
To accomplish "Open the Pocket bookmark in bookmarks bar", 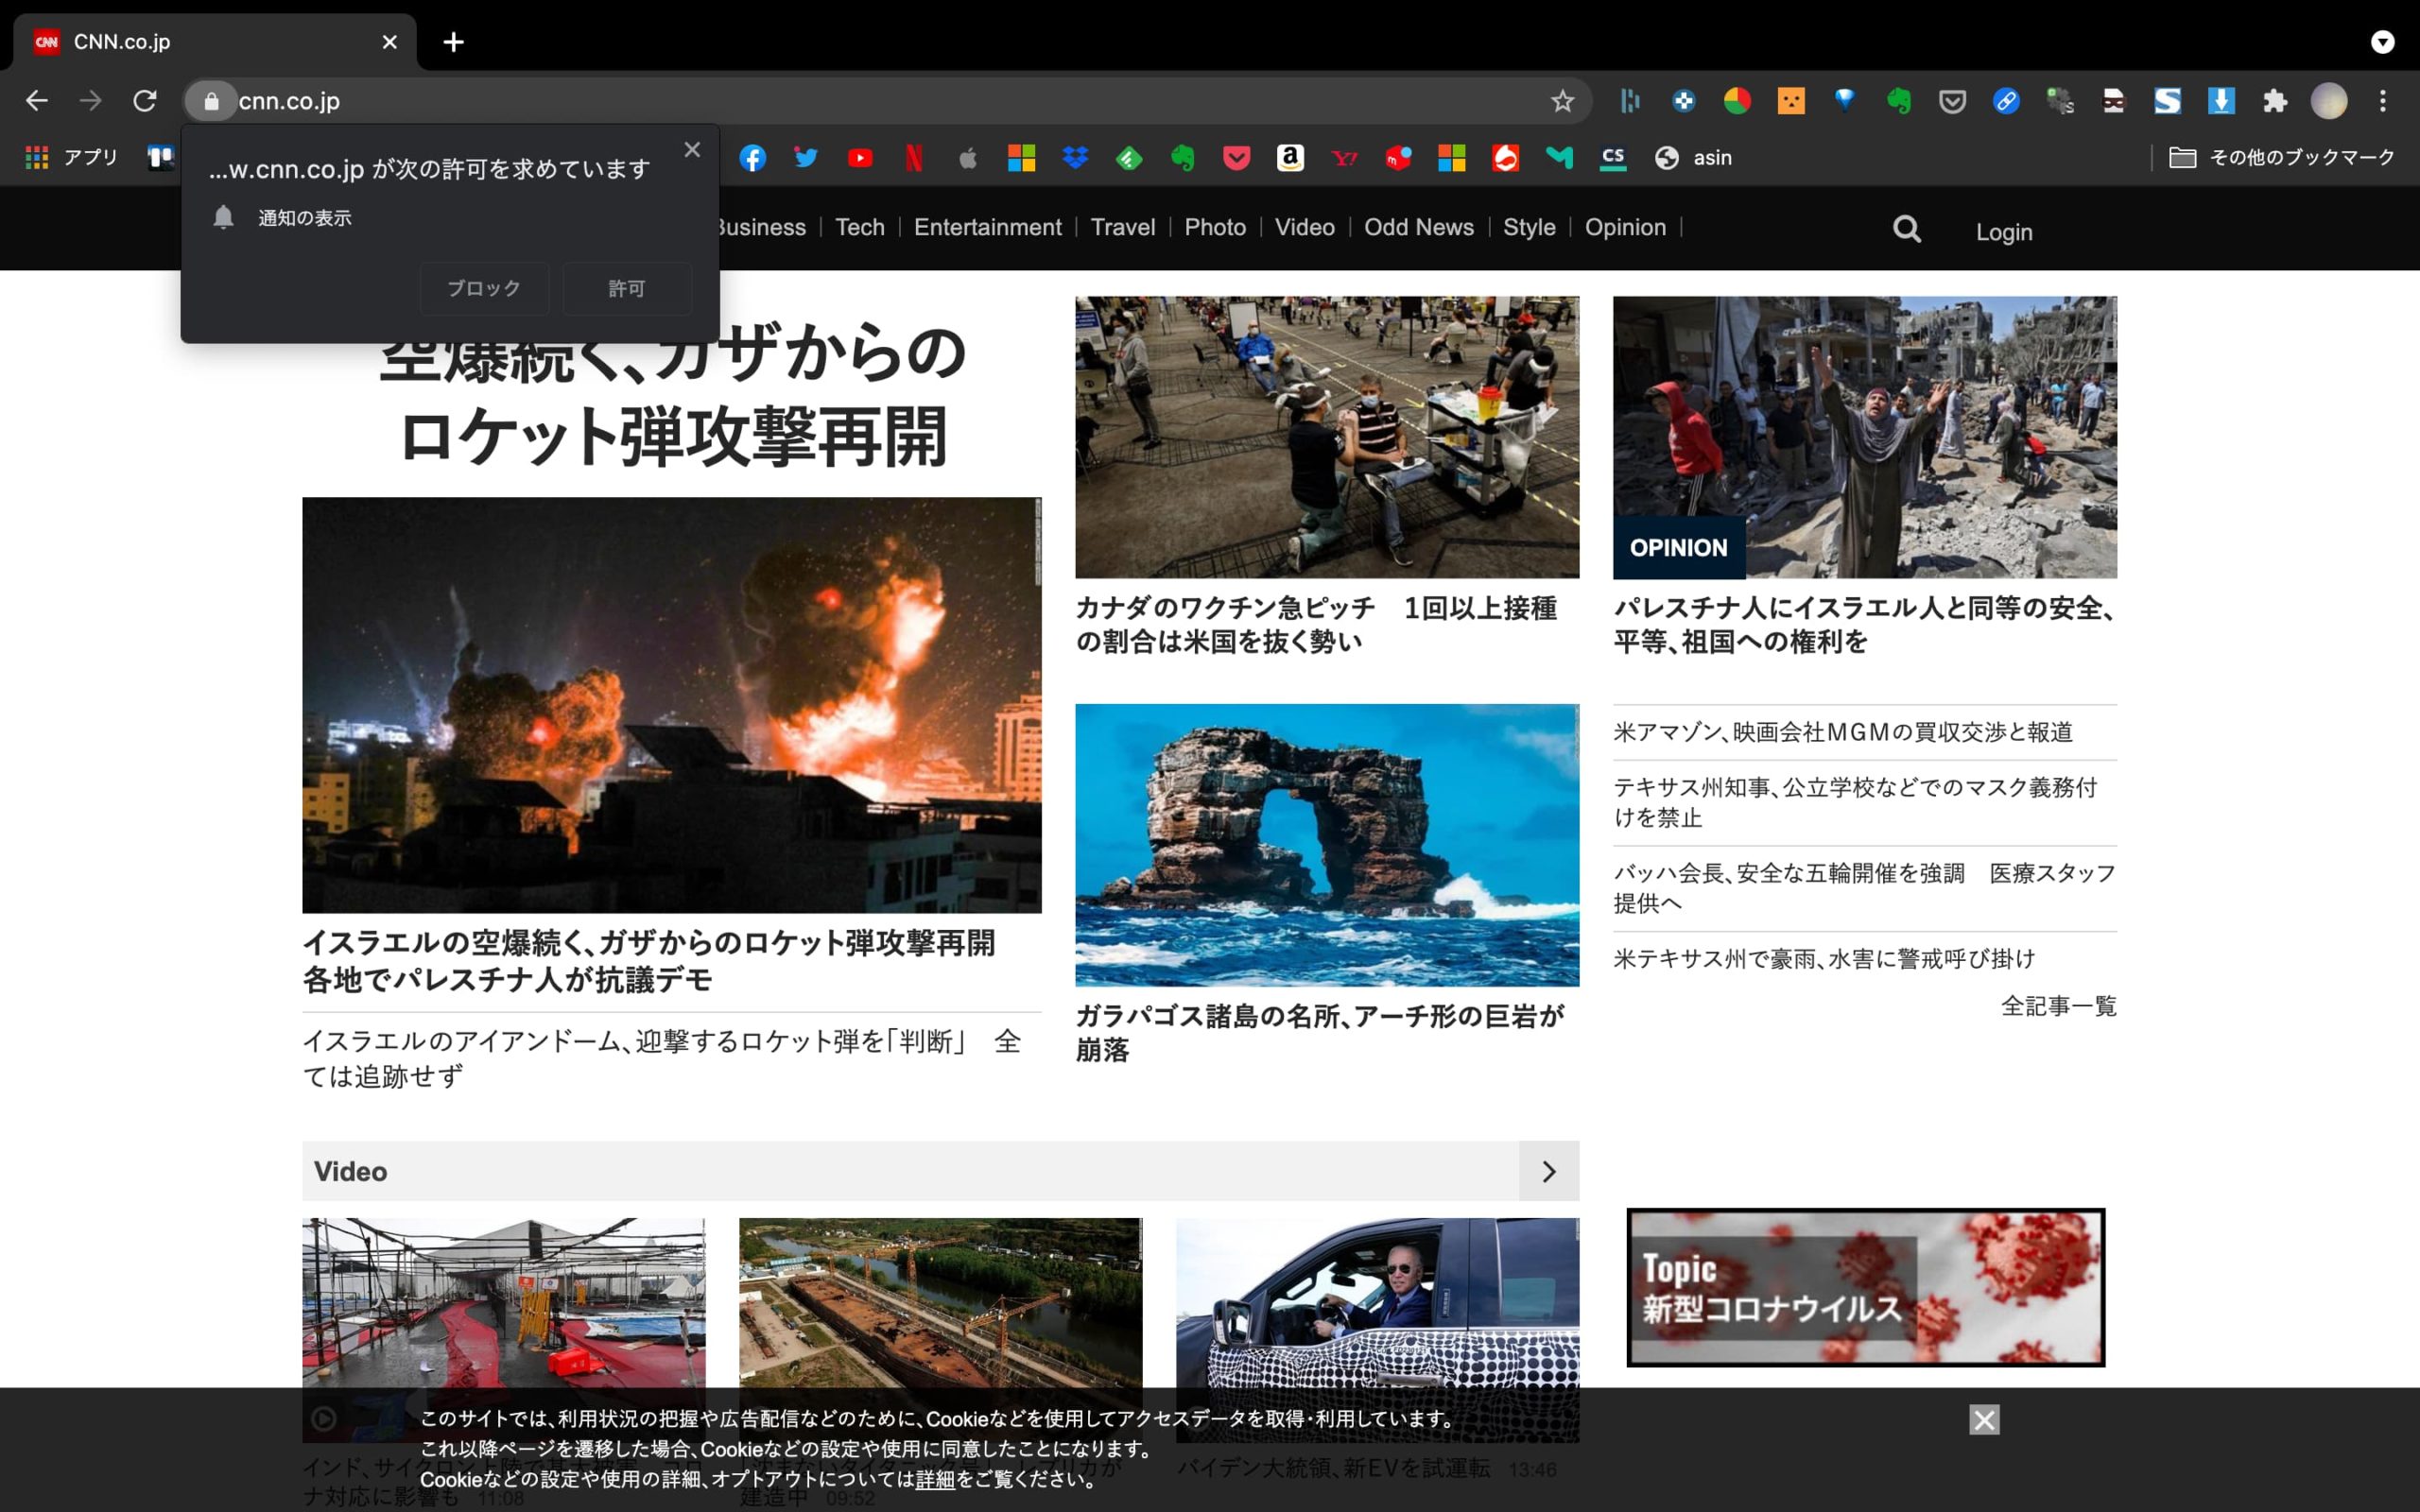I will pyautogui.click(x=1237, y=158).
